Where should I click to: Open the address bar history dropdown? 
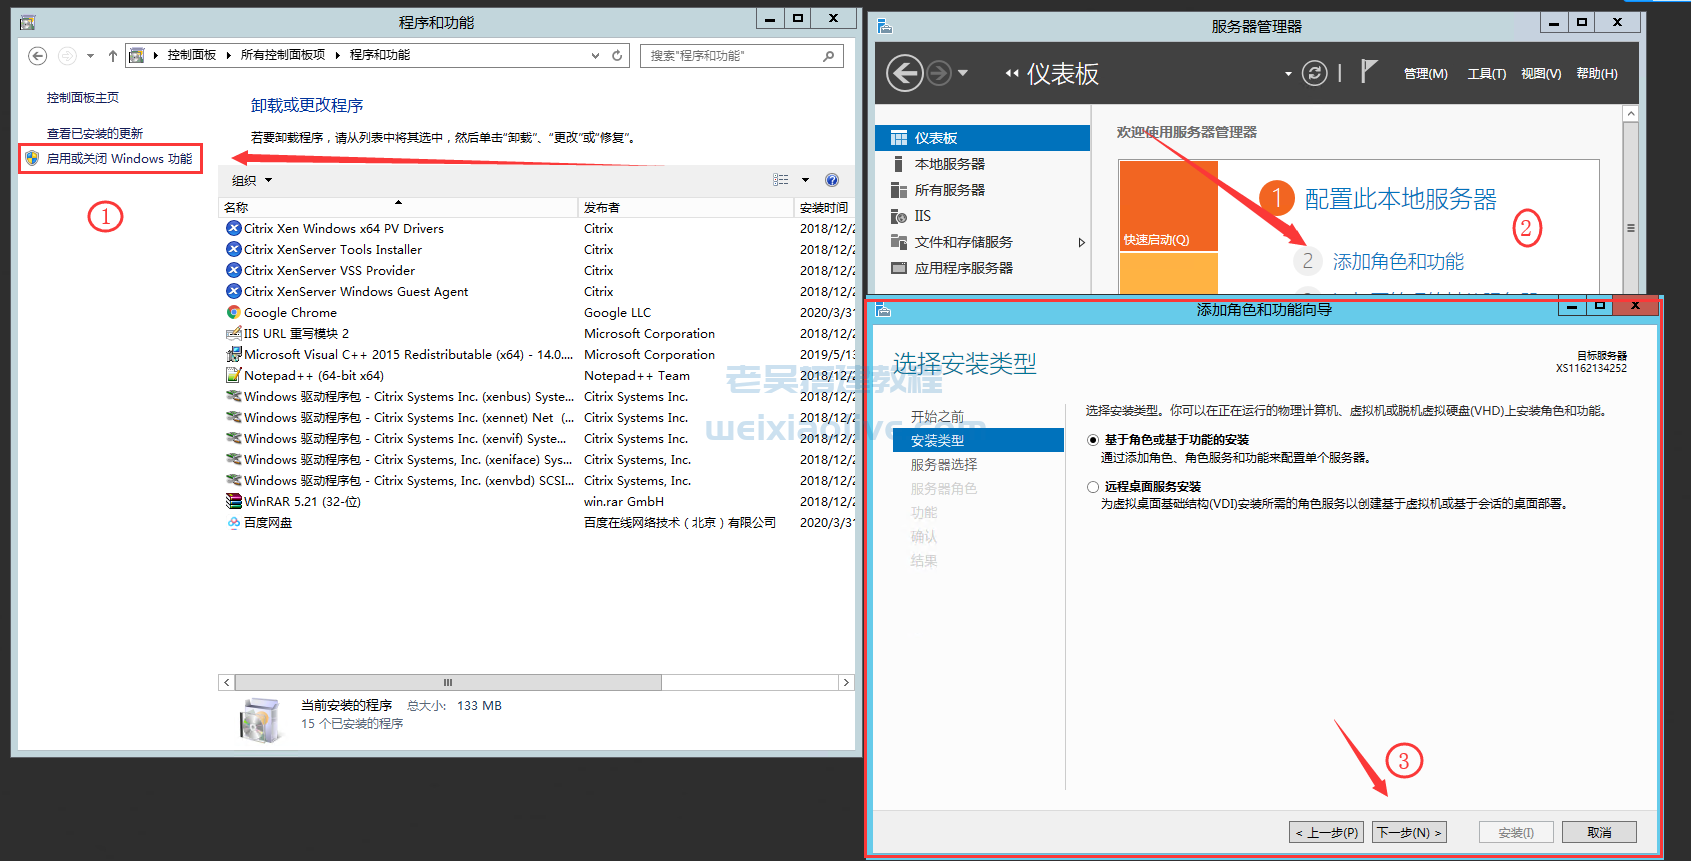coord(595,56)
